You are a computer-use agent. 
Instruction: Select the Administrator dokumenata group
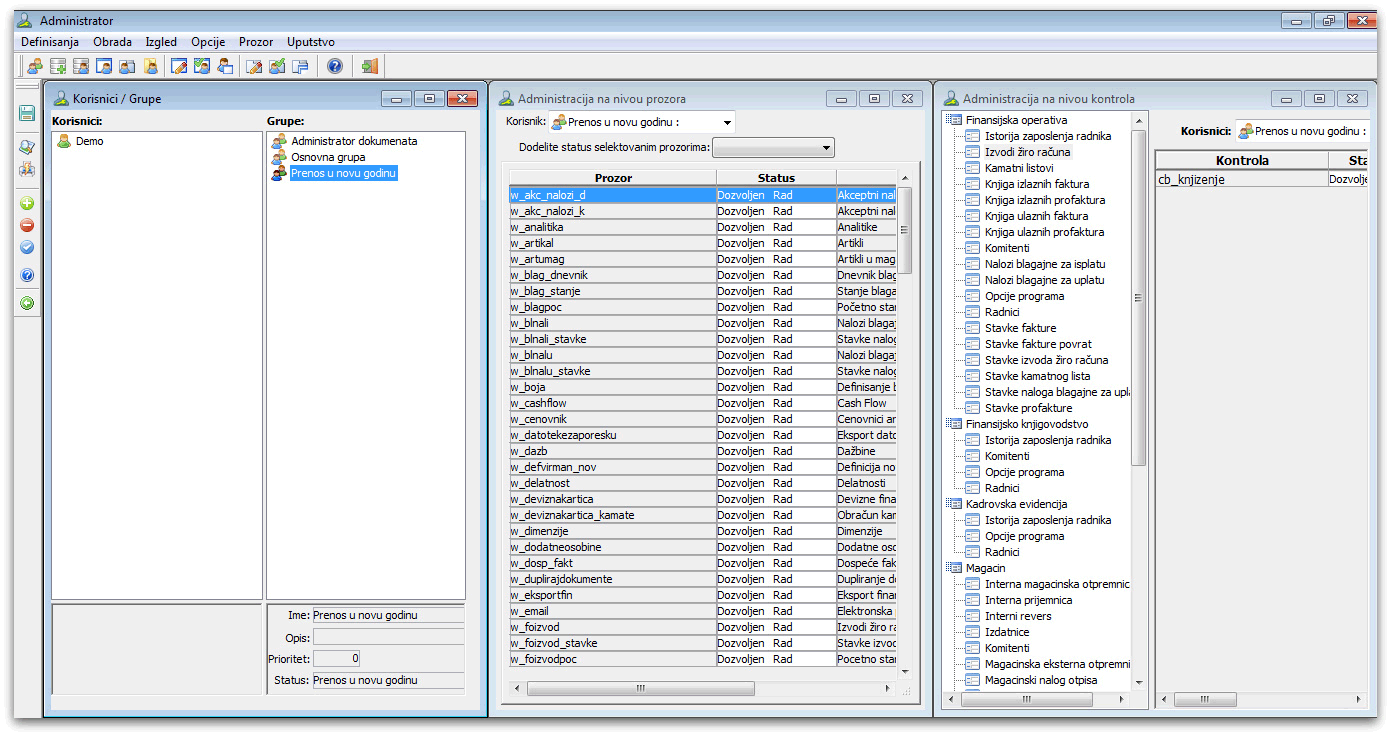354,141
